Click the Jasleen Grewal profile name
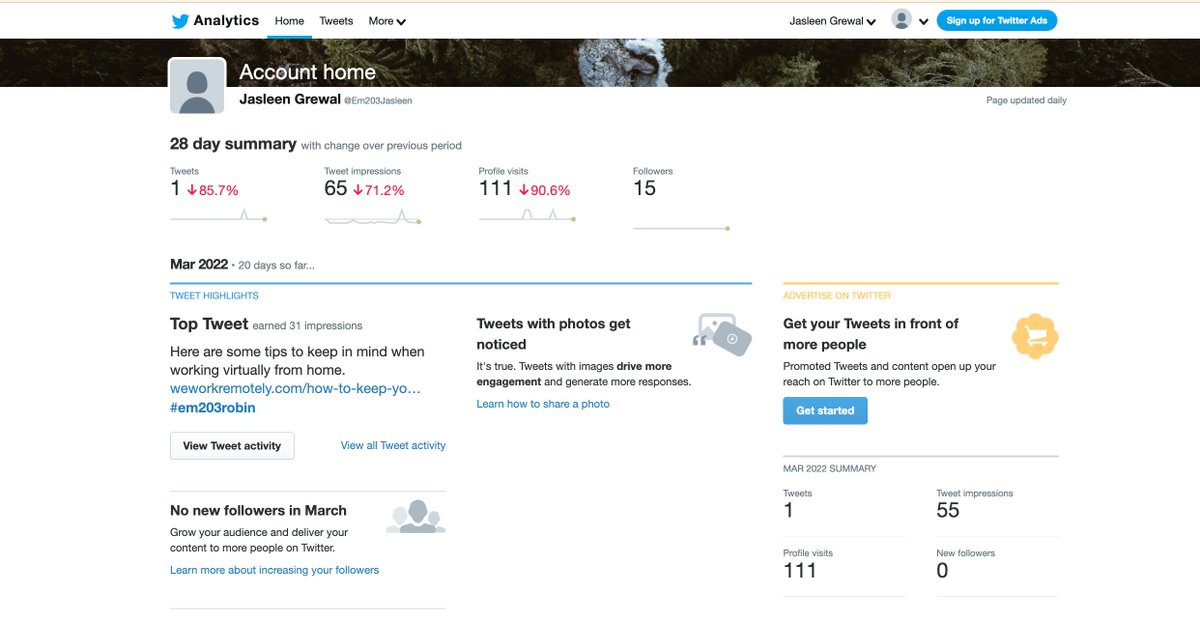The width and height of the screenshot is (1200, 621). pyautogui.click(x=290, y=99)
